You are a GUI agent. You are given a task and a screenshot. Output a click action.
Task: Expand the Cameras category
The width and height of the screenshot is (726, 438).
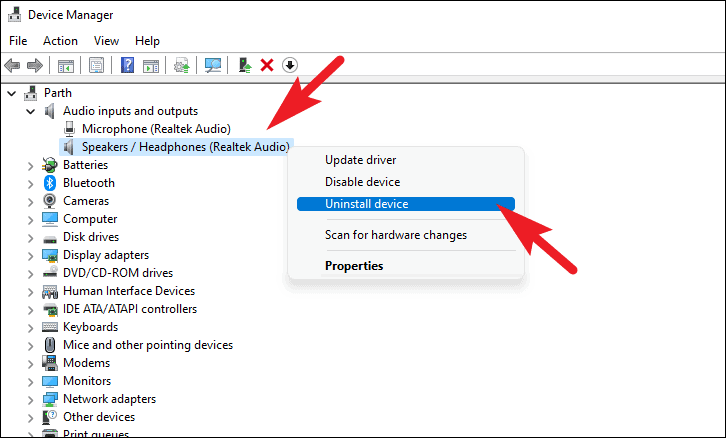point(31,202)
